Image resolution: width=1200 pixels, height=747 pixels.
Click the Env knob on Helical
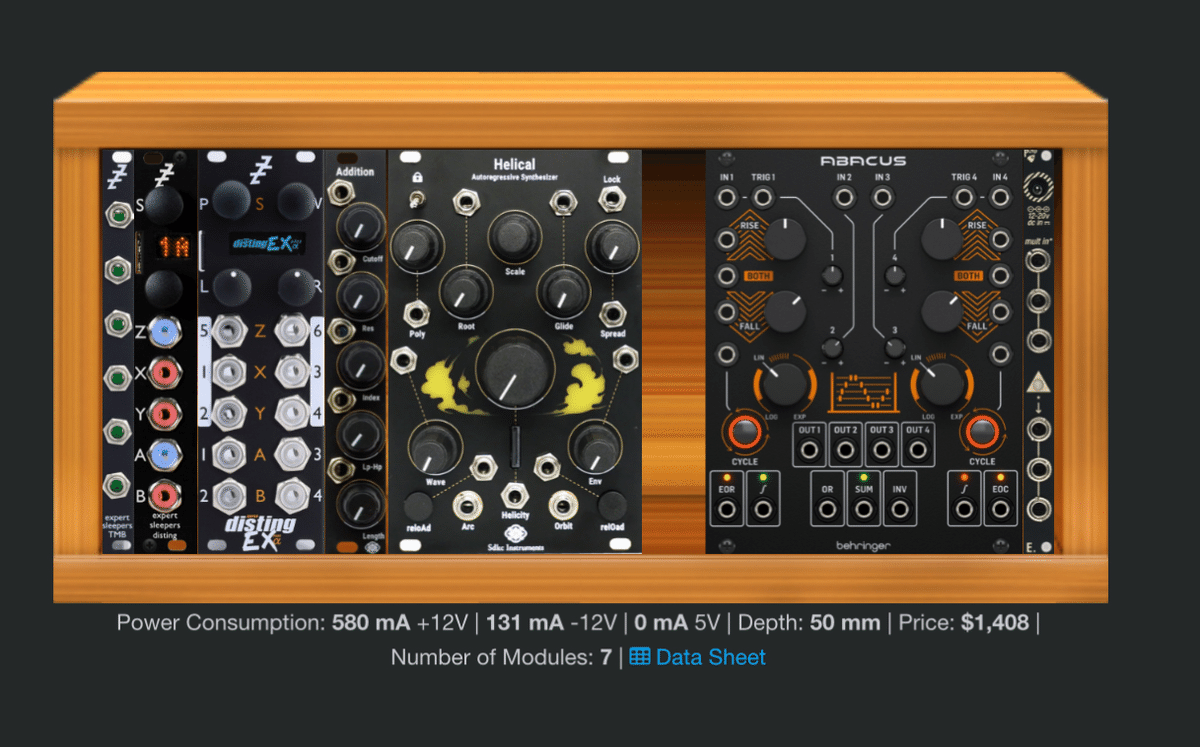pyautogui.click(x=597, y=448)
